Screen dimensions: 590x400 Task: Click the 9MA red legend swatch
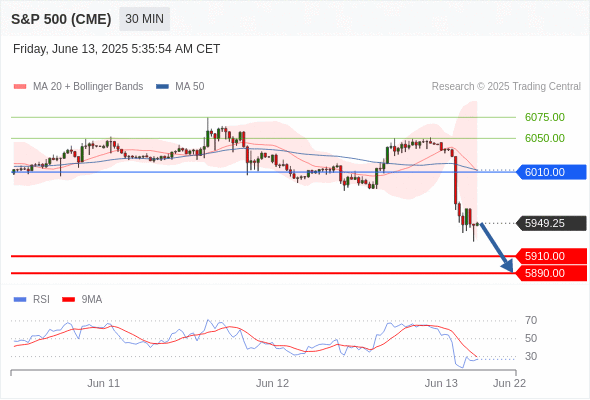[x=68, y=300]
